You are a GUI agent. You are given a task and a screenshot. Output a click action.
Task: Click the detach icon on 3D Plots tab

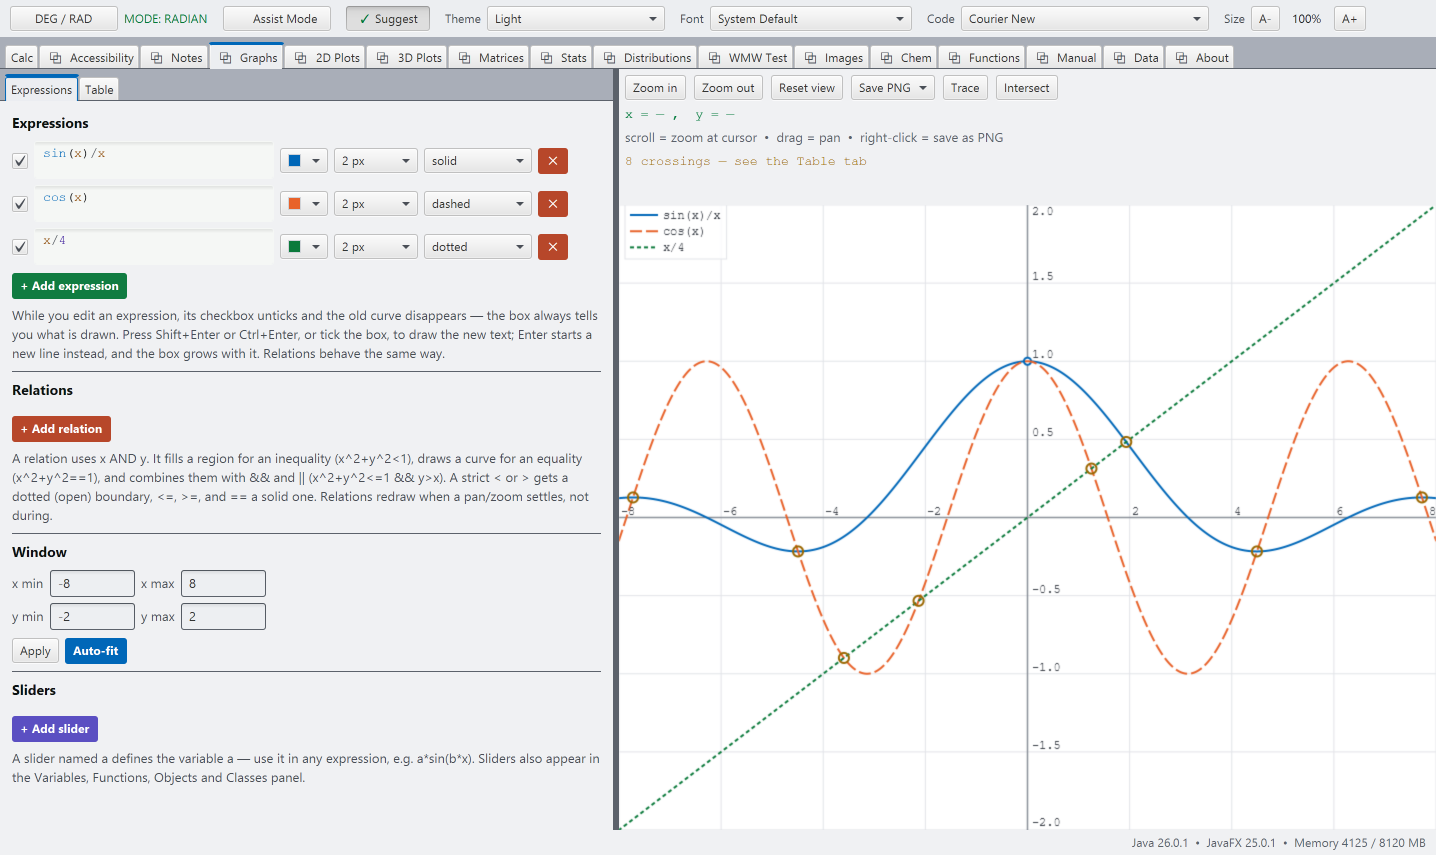pos(383,58)
